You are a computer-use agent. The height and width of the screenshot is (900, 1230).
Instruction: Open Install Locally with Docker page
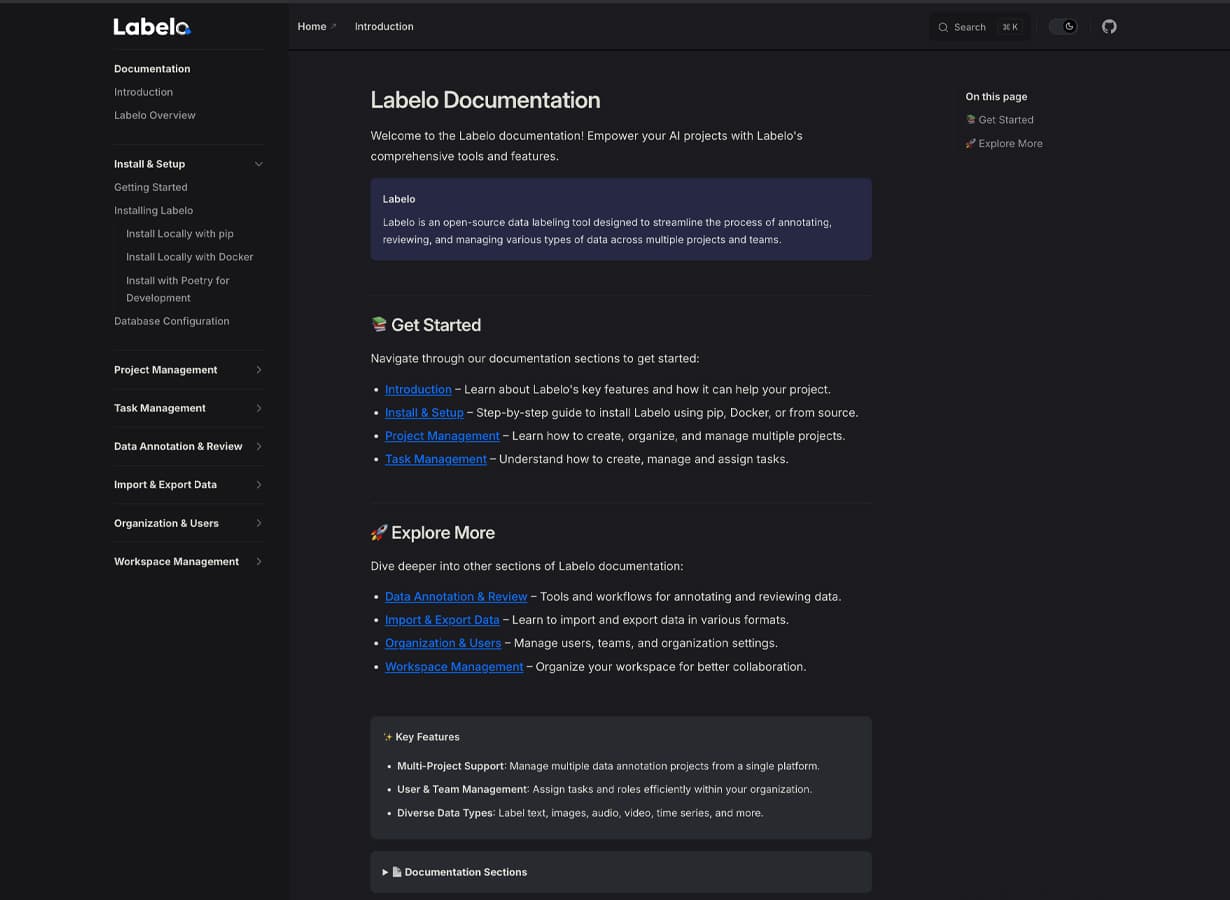tap(190, 257)
